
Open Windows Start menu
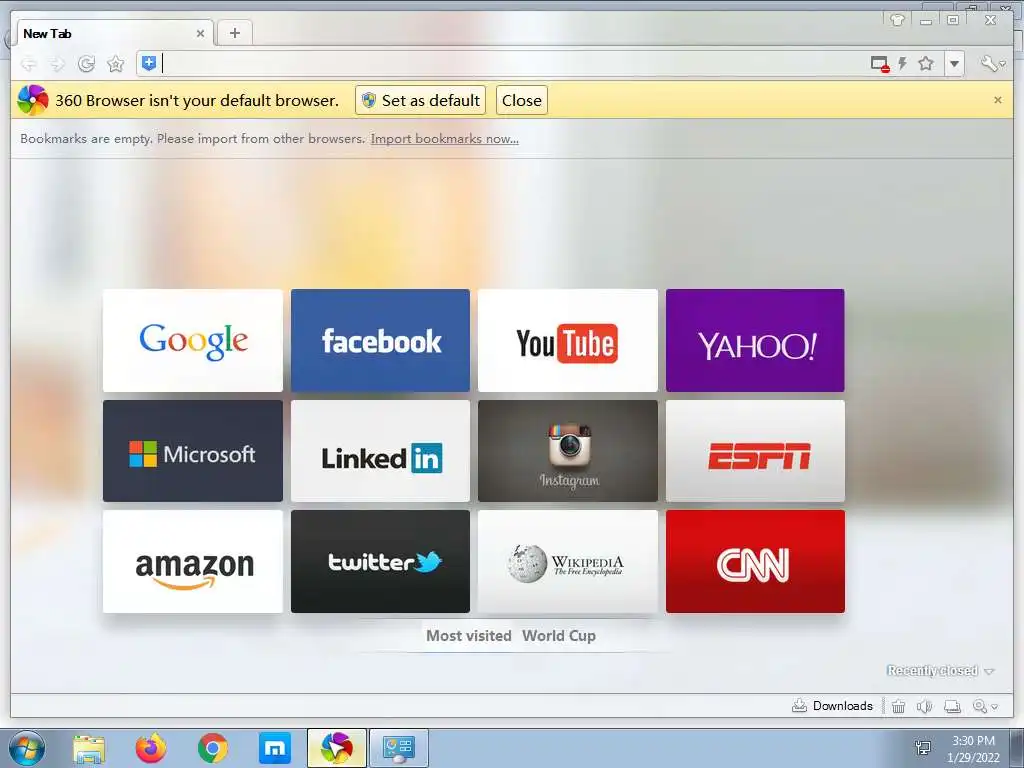(27, 748)
